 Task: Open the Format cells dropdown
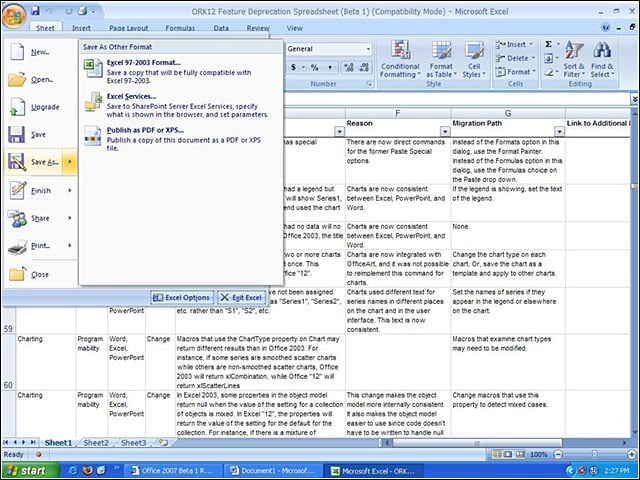(515, 72)
